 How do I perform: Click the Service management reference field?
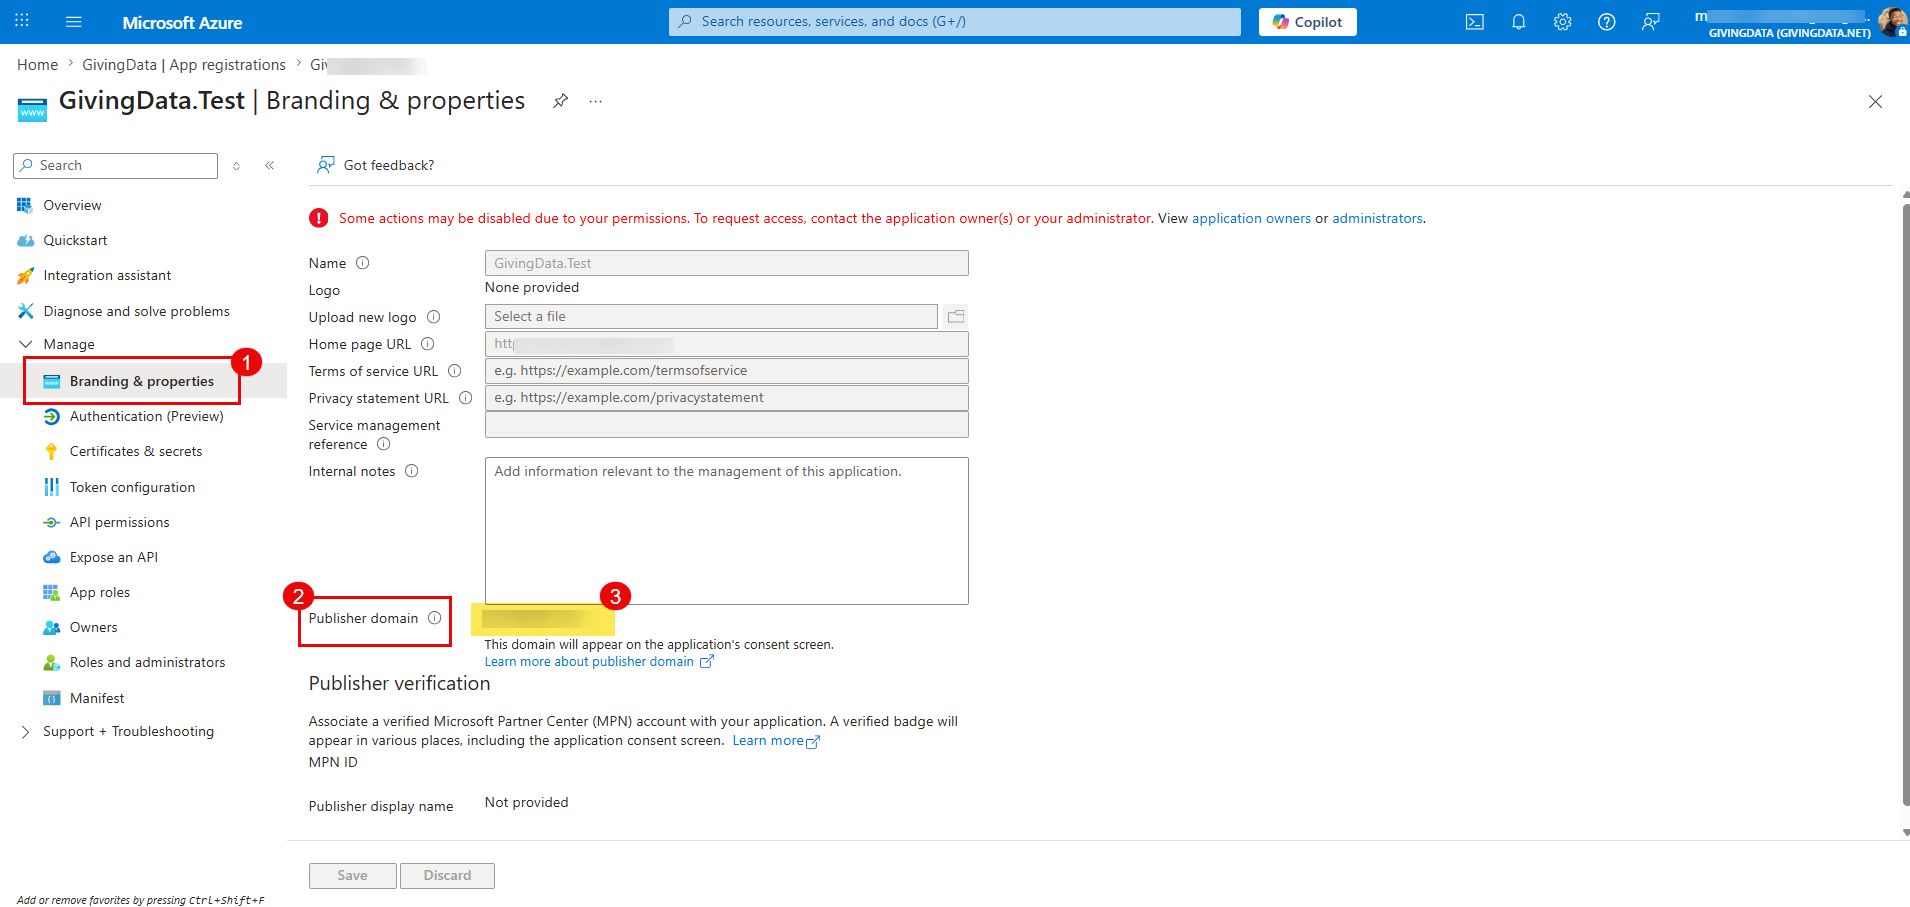tap(727, 425)
